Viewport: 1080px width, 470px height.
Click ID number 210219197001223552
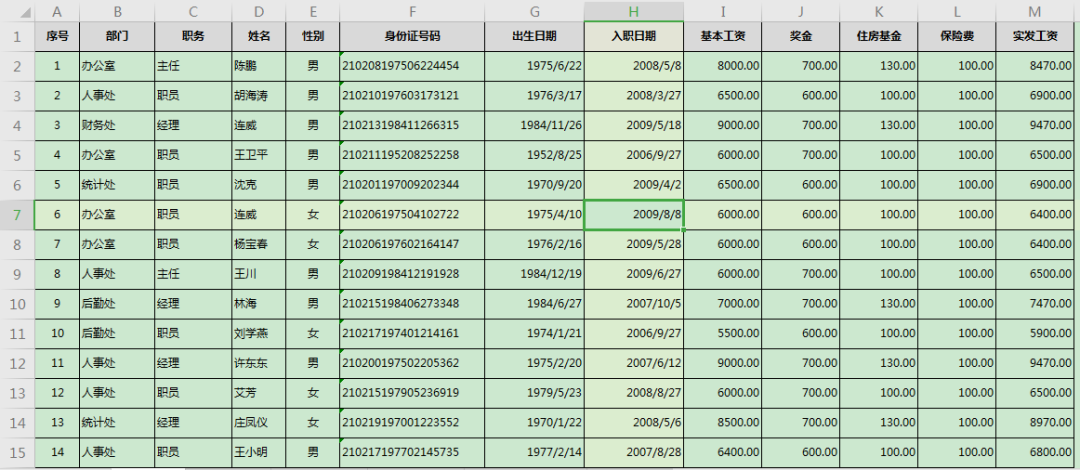pos(412,422)
